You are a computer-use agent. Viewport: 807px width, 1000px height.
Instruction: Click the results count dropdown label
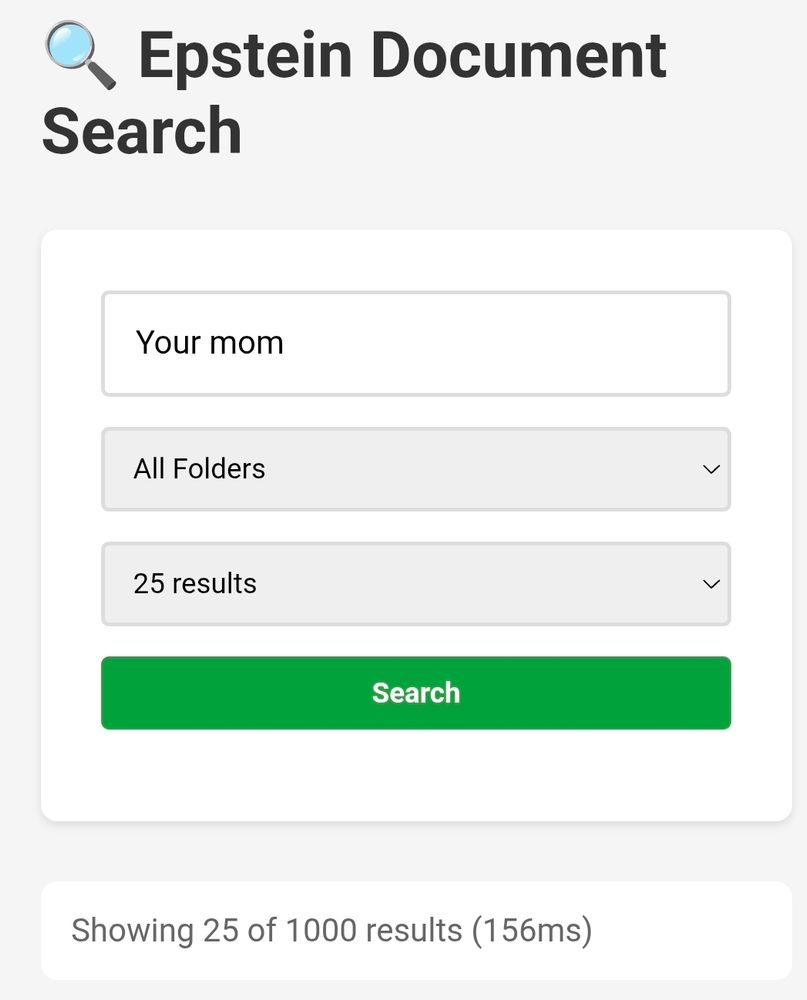pos(194,583)
